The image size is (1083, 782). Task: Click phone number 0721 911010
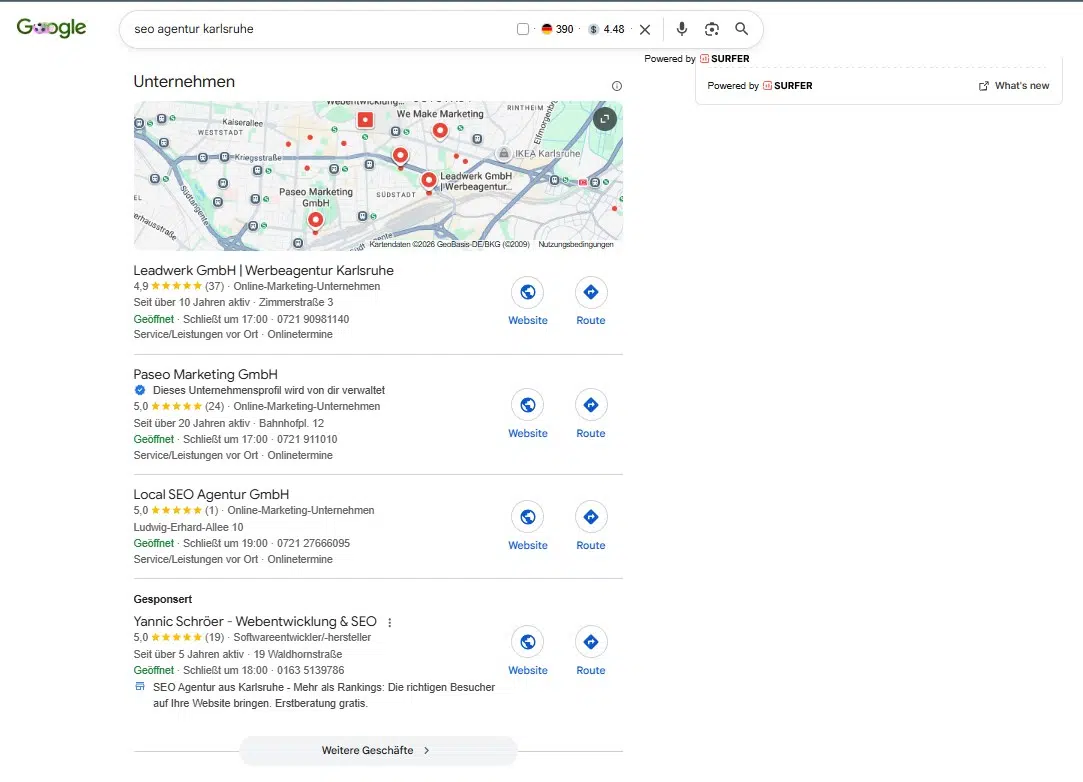(307, 439)
